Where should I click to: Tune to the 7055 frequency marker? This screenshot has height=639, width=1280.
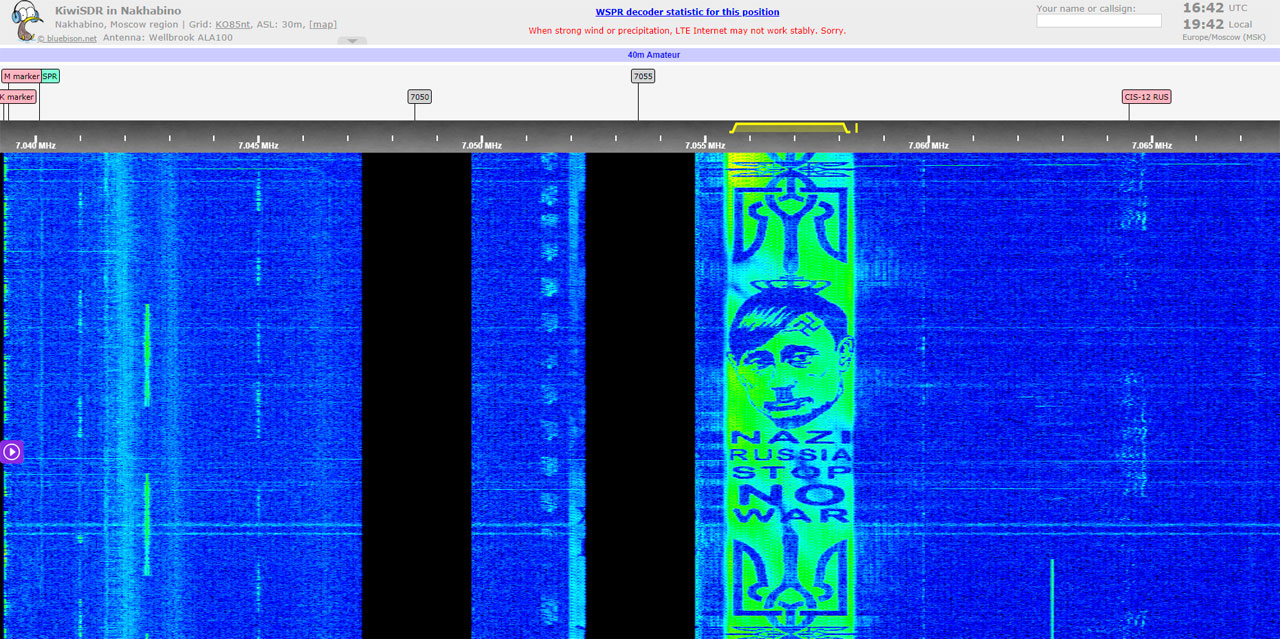[x=642, y=76]
